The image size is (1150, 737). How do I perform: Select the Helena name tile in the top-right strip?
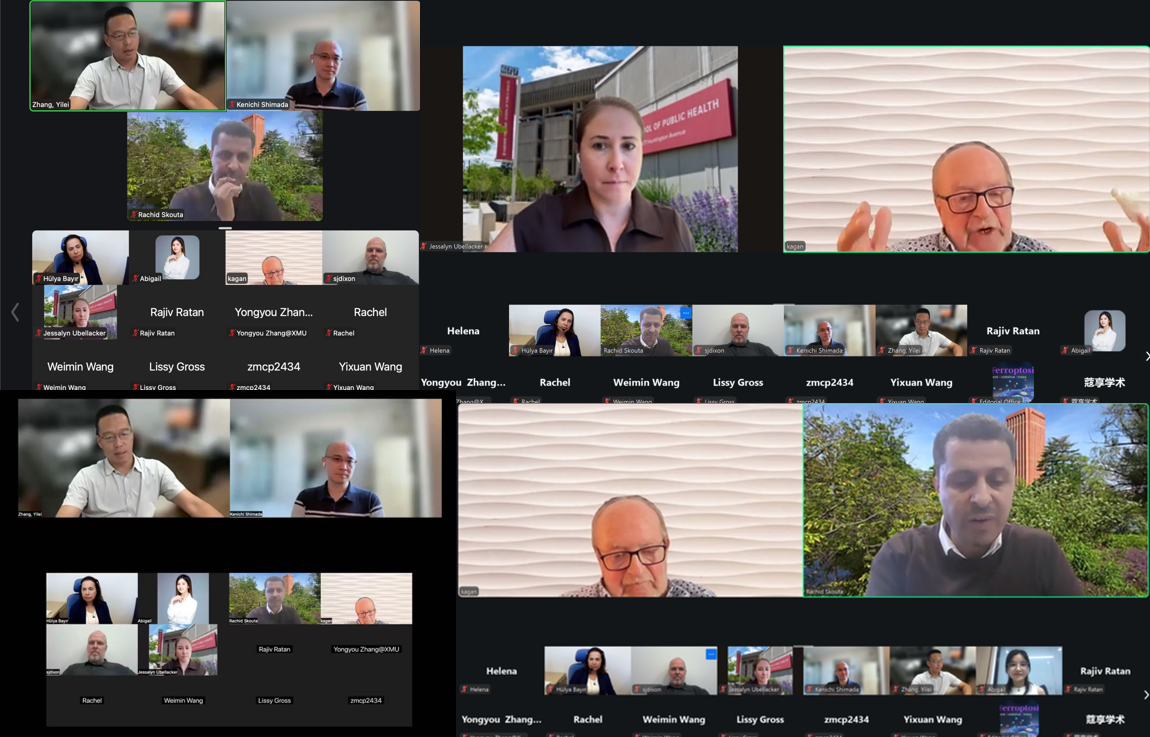click(x=464, y=331)
